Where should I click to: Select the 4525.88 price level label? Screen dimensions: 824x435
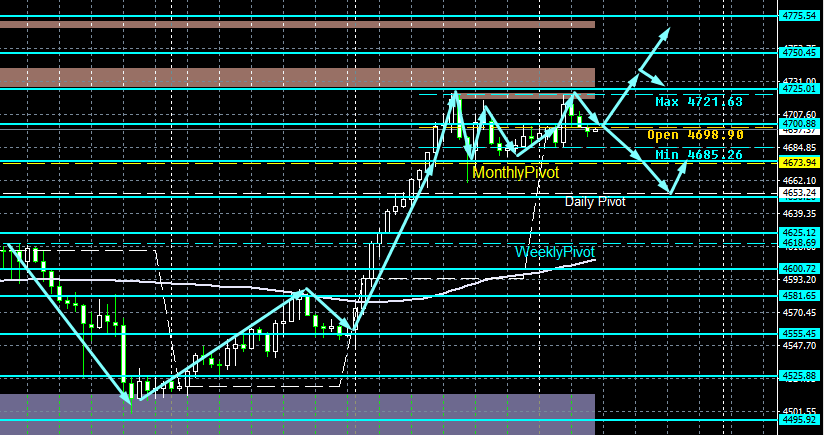tap(799, 376)
